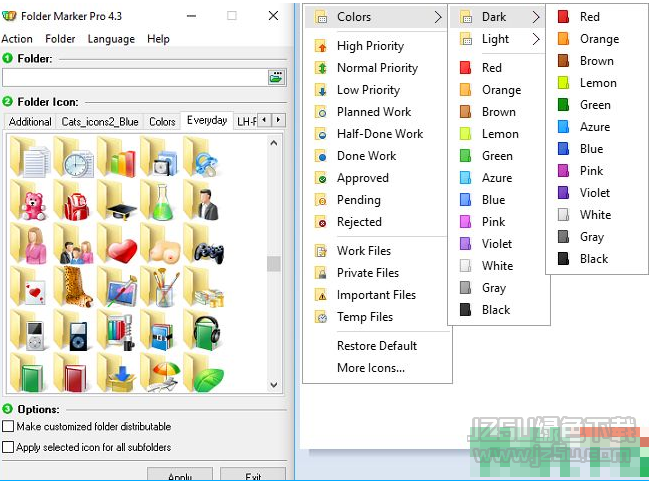Switch to the Additional tab
The width and height of the screenshot is (649, 481).
click(x=30, y=122)
